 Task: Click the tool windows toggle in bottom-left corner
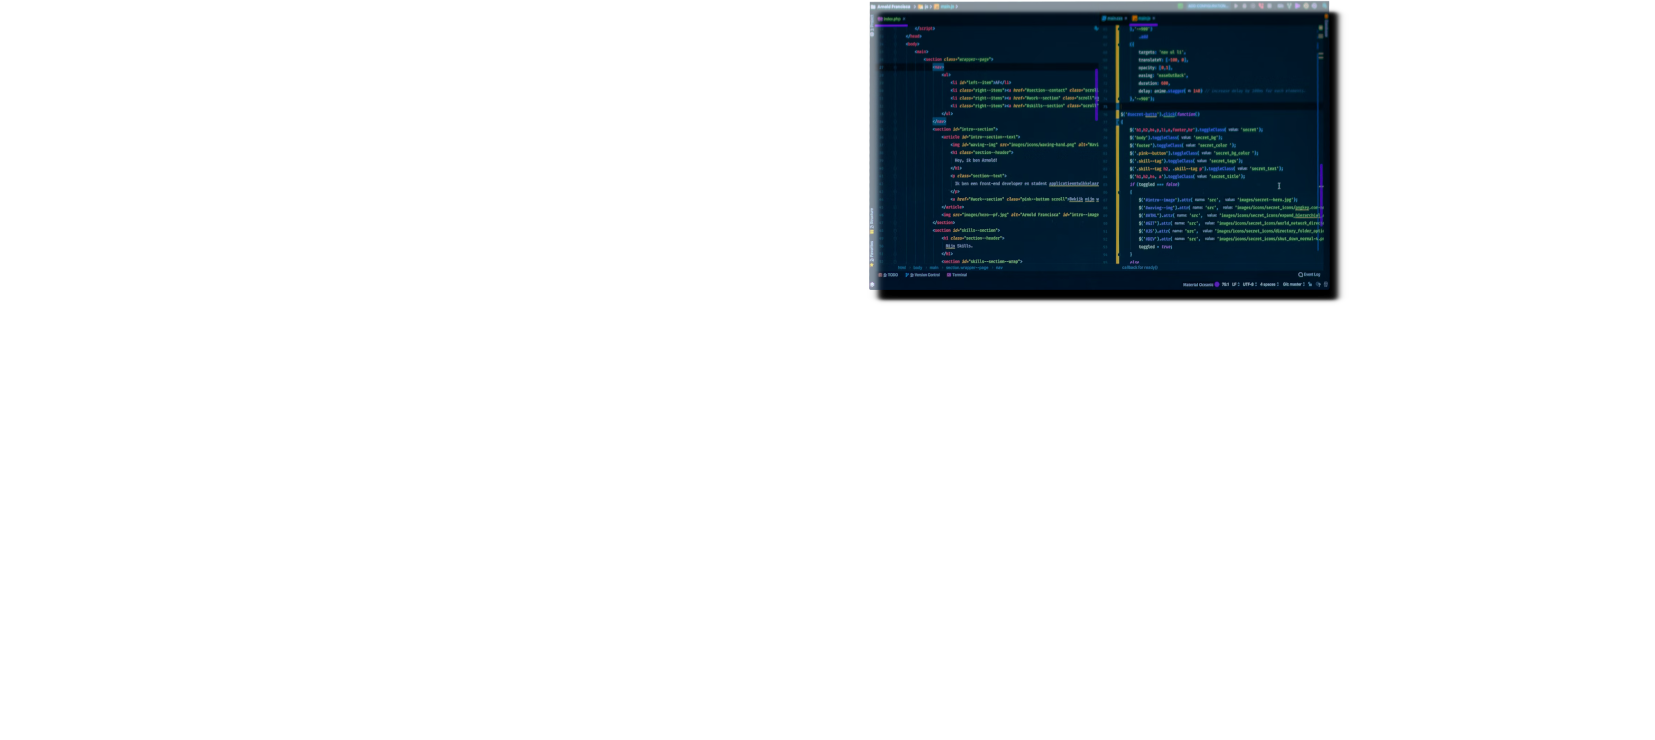(x=873, y=285)
